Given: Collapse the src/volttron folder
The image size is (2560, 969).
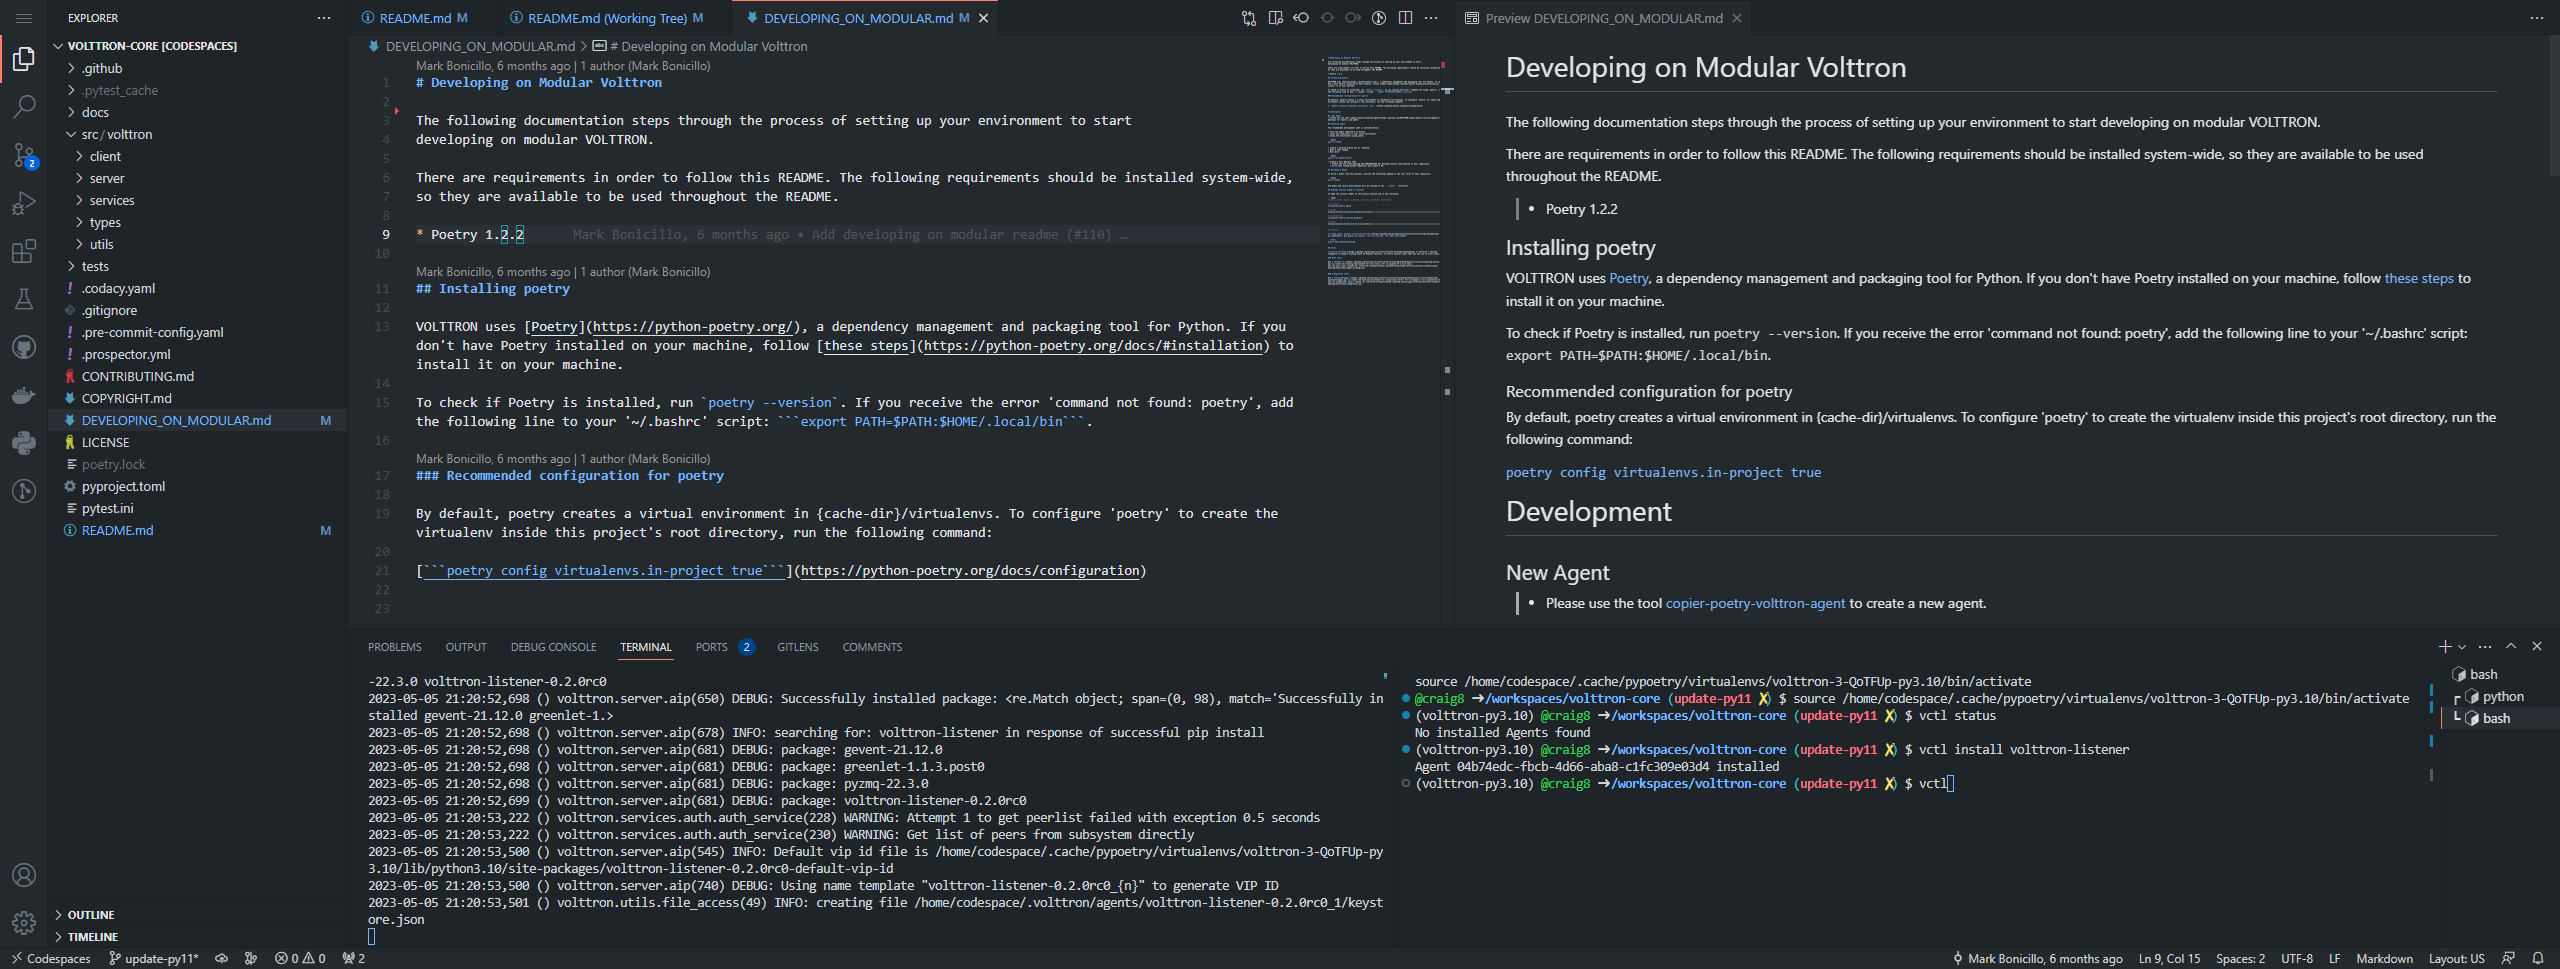Looking at the screenshot, I should 116,134.
